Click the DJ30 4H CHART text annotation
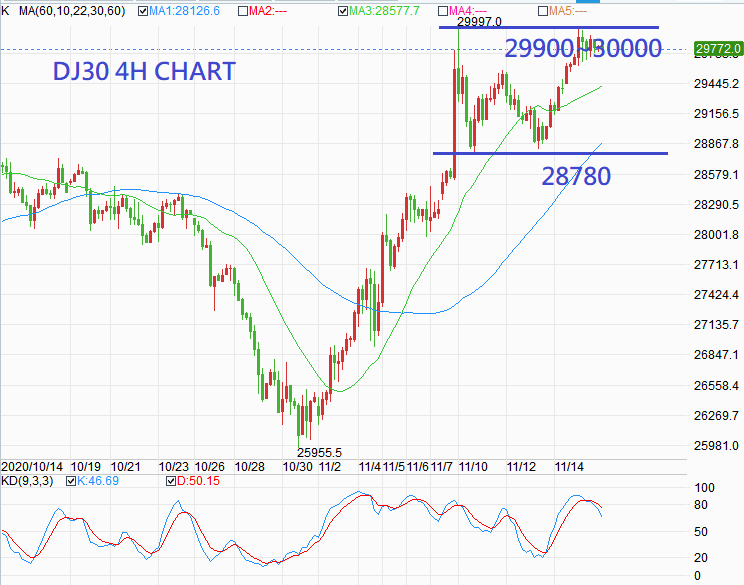744x585 pixels. [143, 72]
